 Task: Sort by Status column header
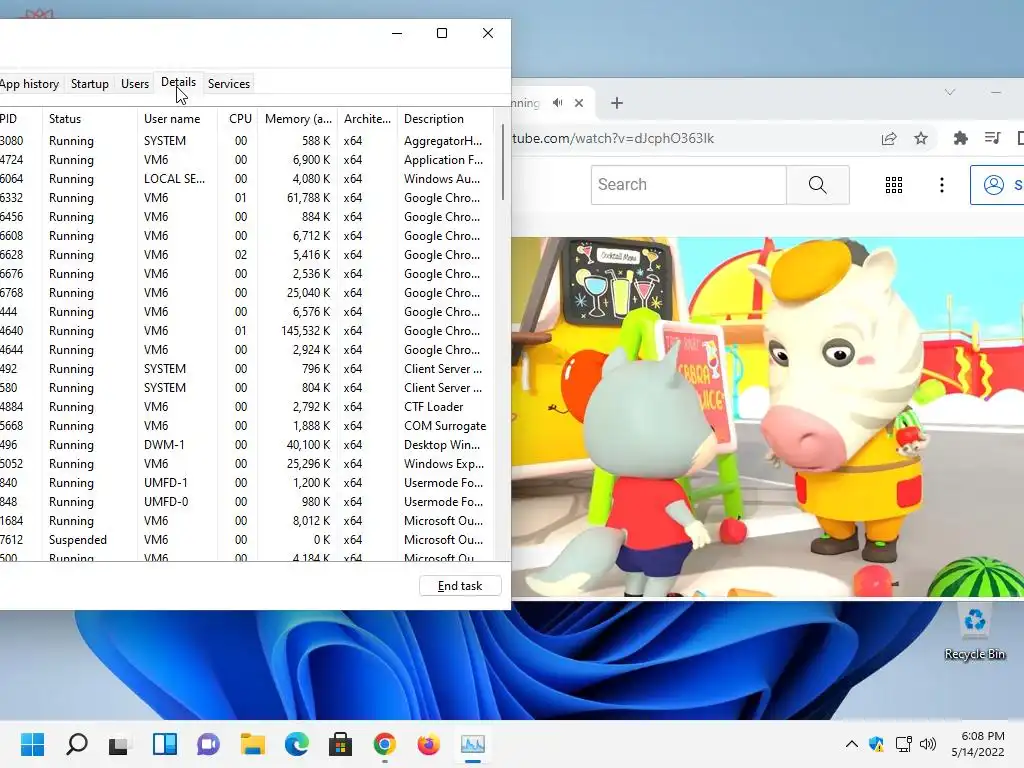click(x=89, y=119)
